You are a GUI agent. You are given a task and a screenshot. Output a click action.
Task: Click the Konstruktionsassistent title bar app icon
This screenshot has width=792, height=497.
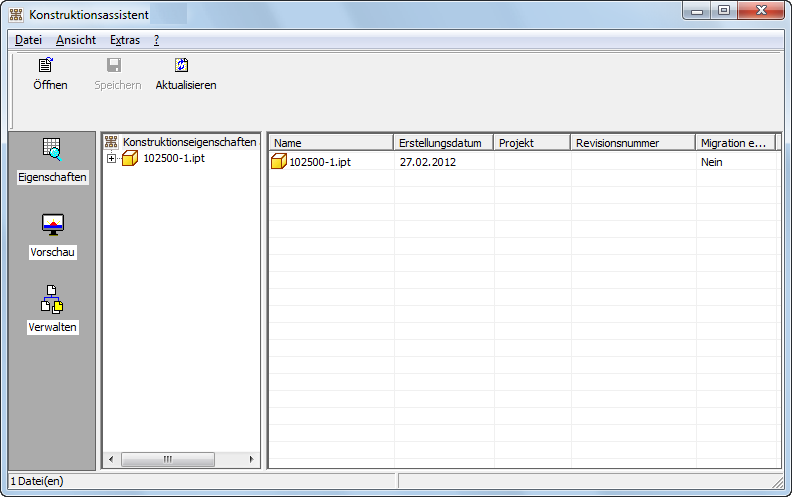(x=16, y=15)
